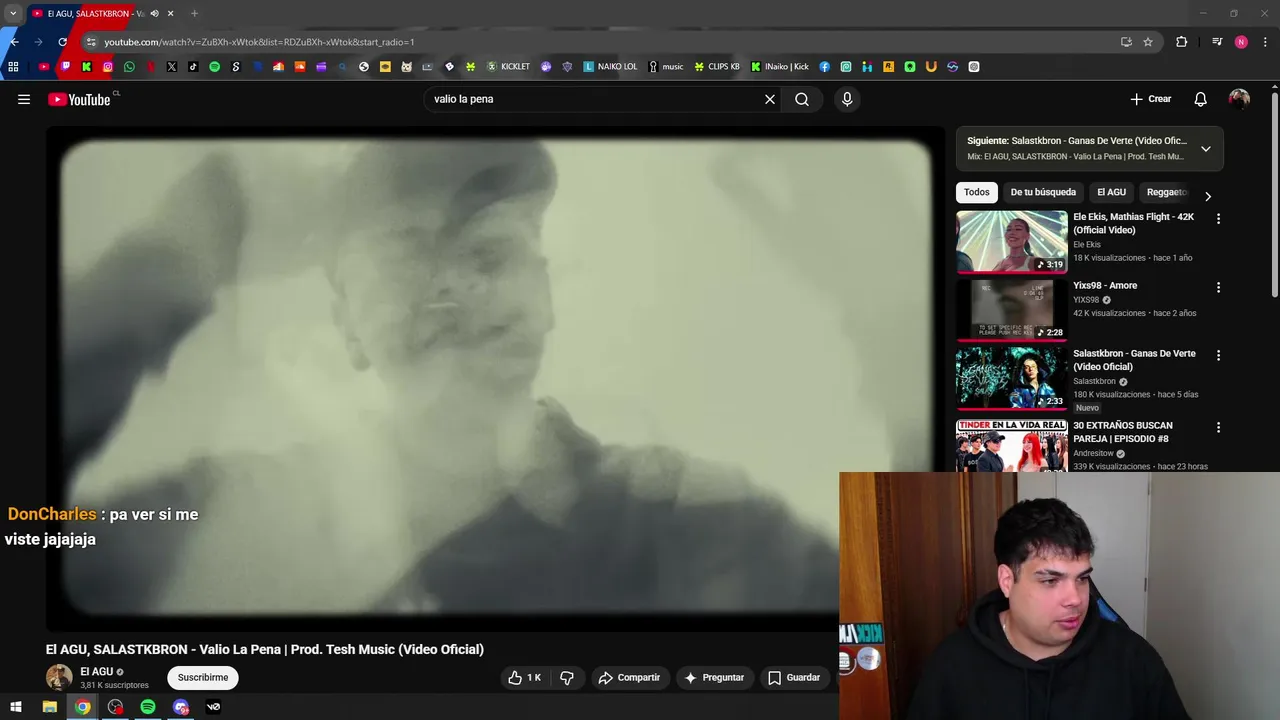Viewport: 1280px width, 720px height.
Task: Open options for Ganas De Verte video
Action: click(1218, 355)
